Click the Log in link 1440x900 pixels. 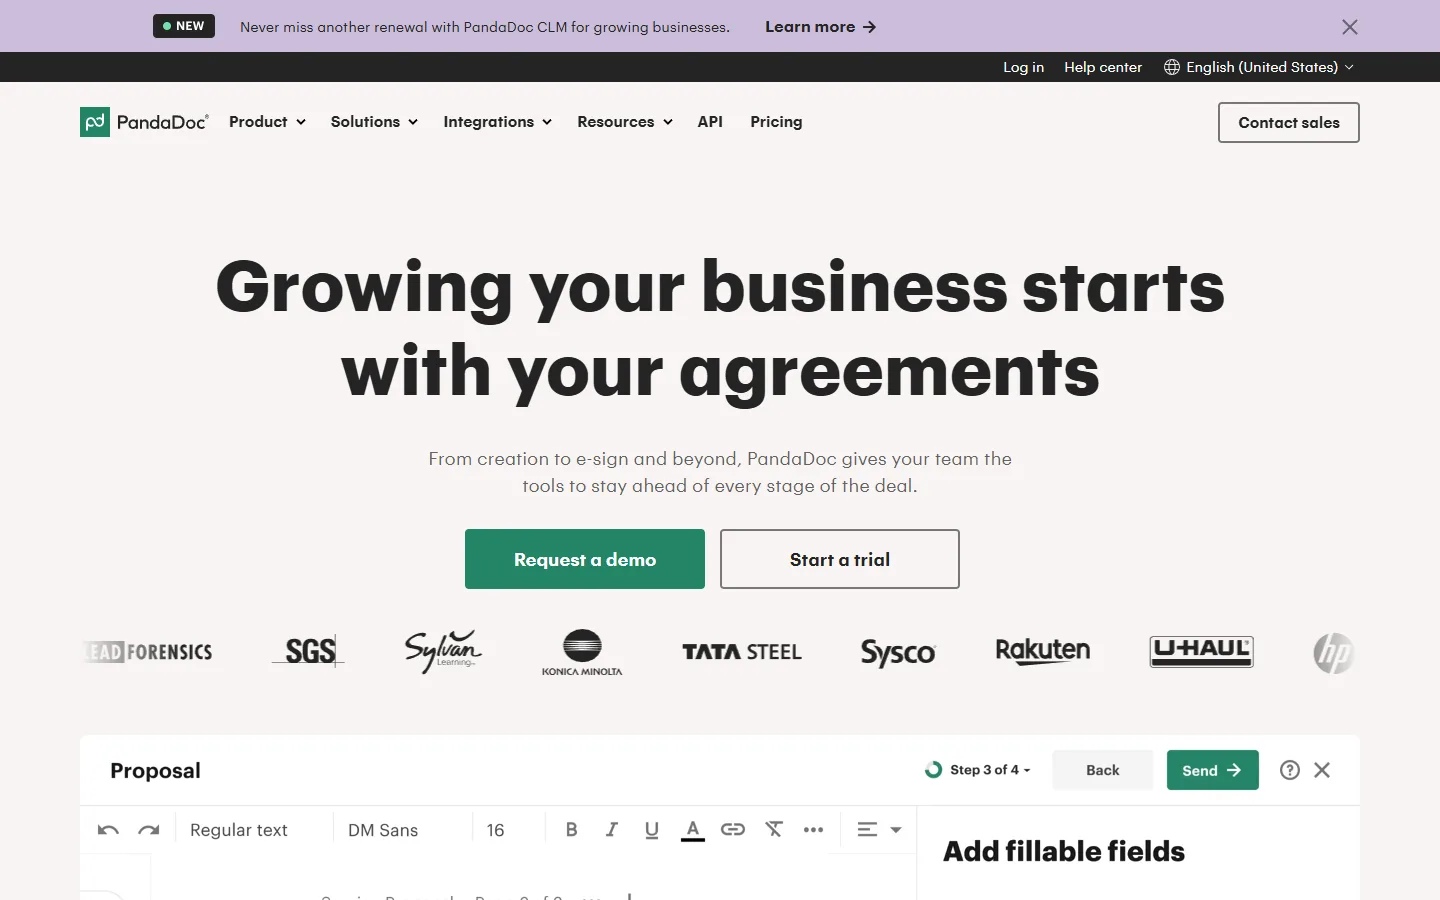click(1023, 67)
